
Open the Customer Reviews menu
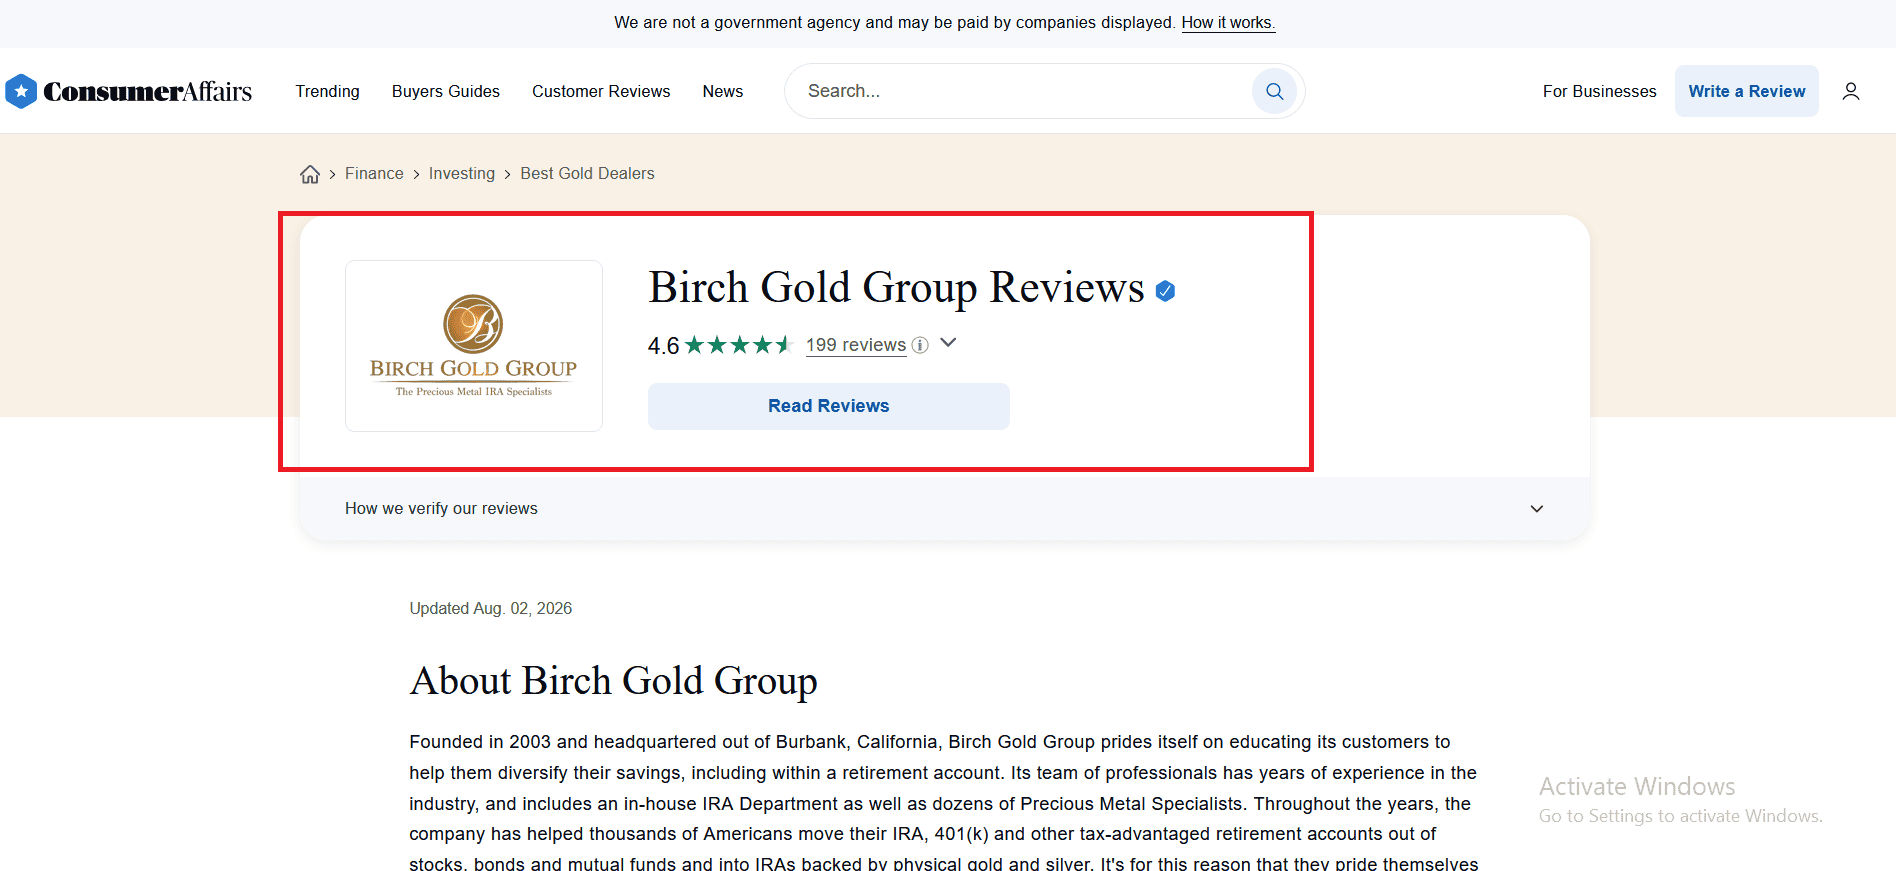coord(601,91)
